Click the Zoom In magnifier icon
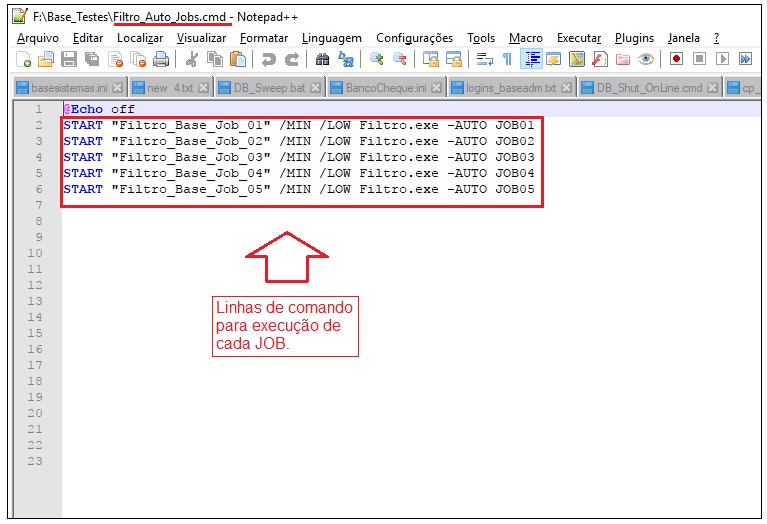This screenshot has height=524, width=767. 377,60
